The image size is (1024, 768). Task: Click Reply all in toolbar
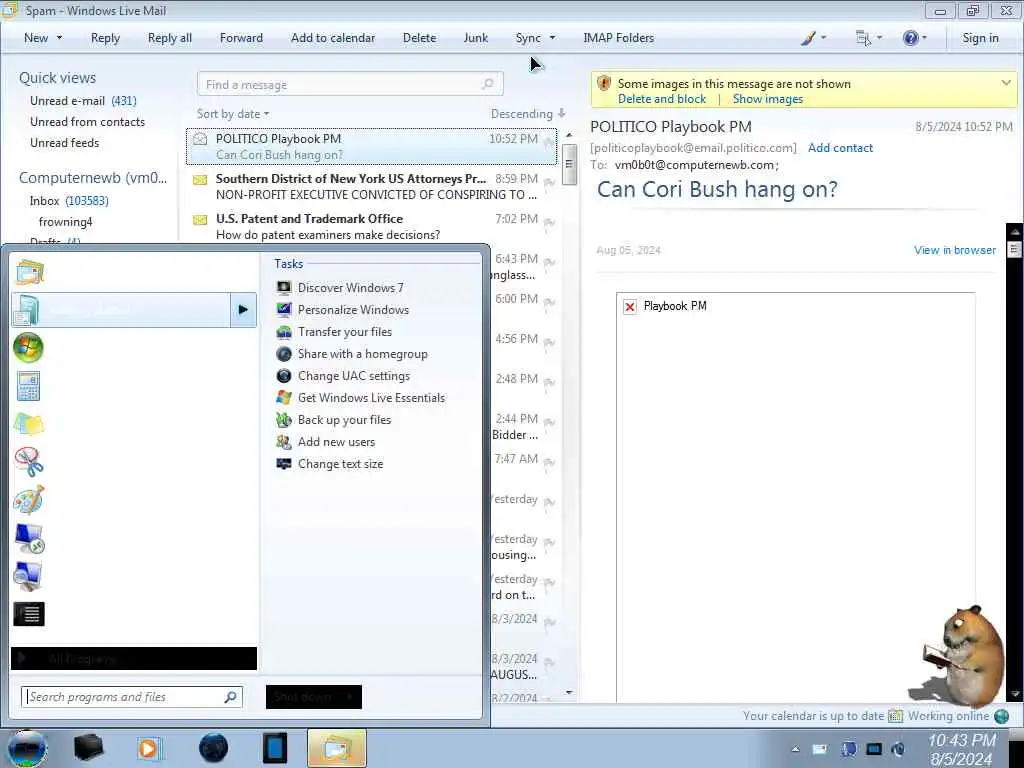(x=170, y=38)
